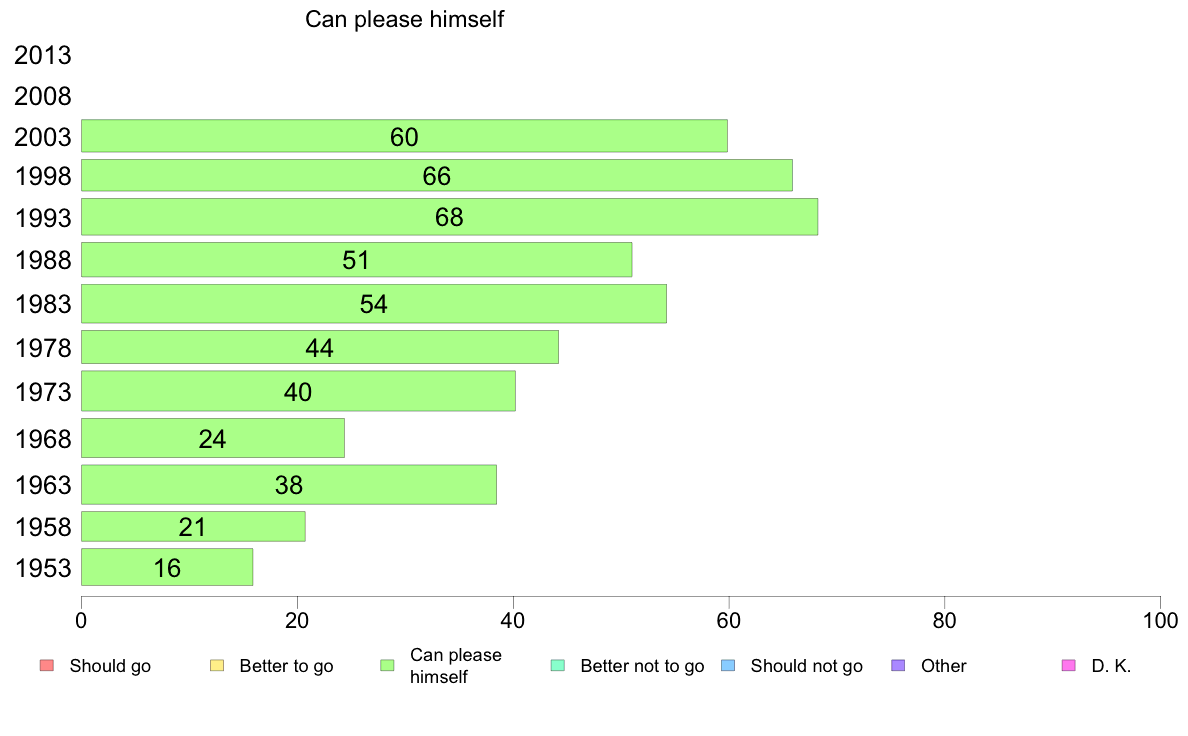Click the 1978 bar showing 44

[x=320, y=347]
